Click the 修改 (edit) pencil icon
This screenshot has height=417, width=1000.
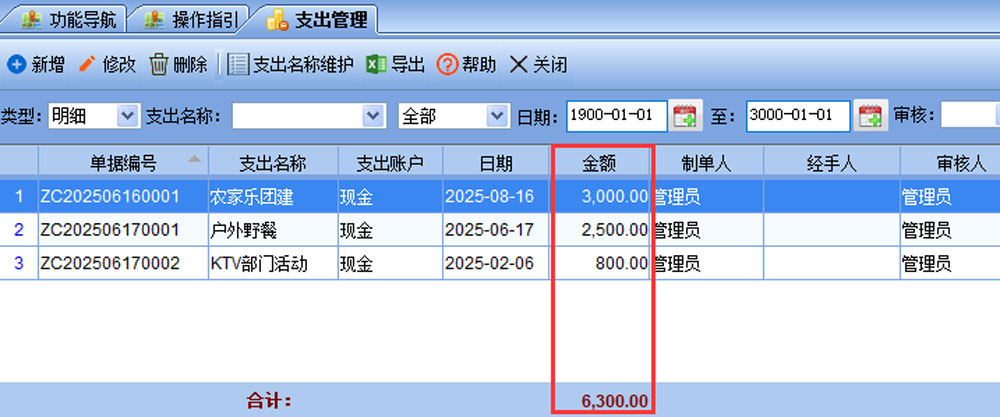87,65
